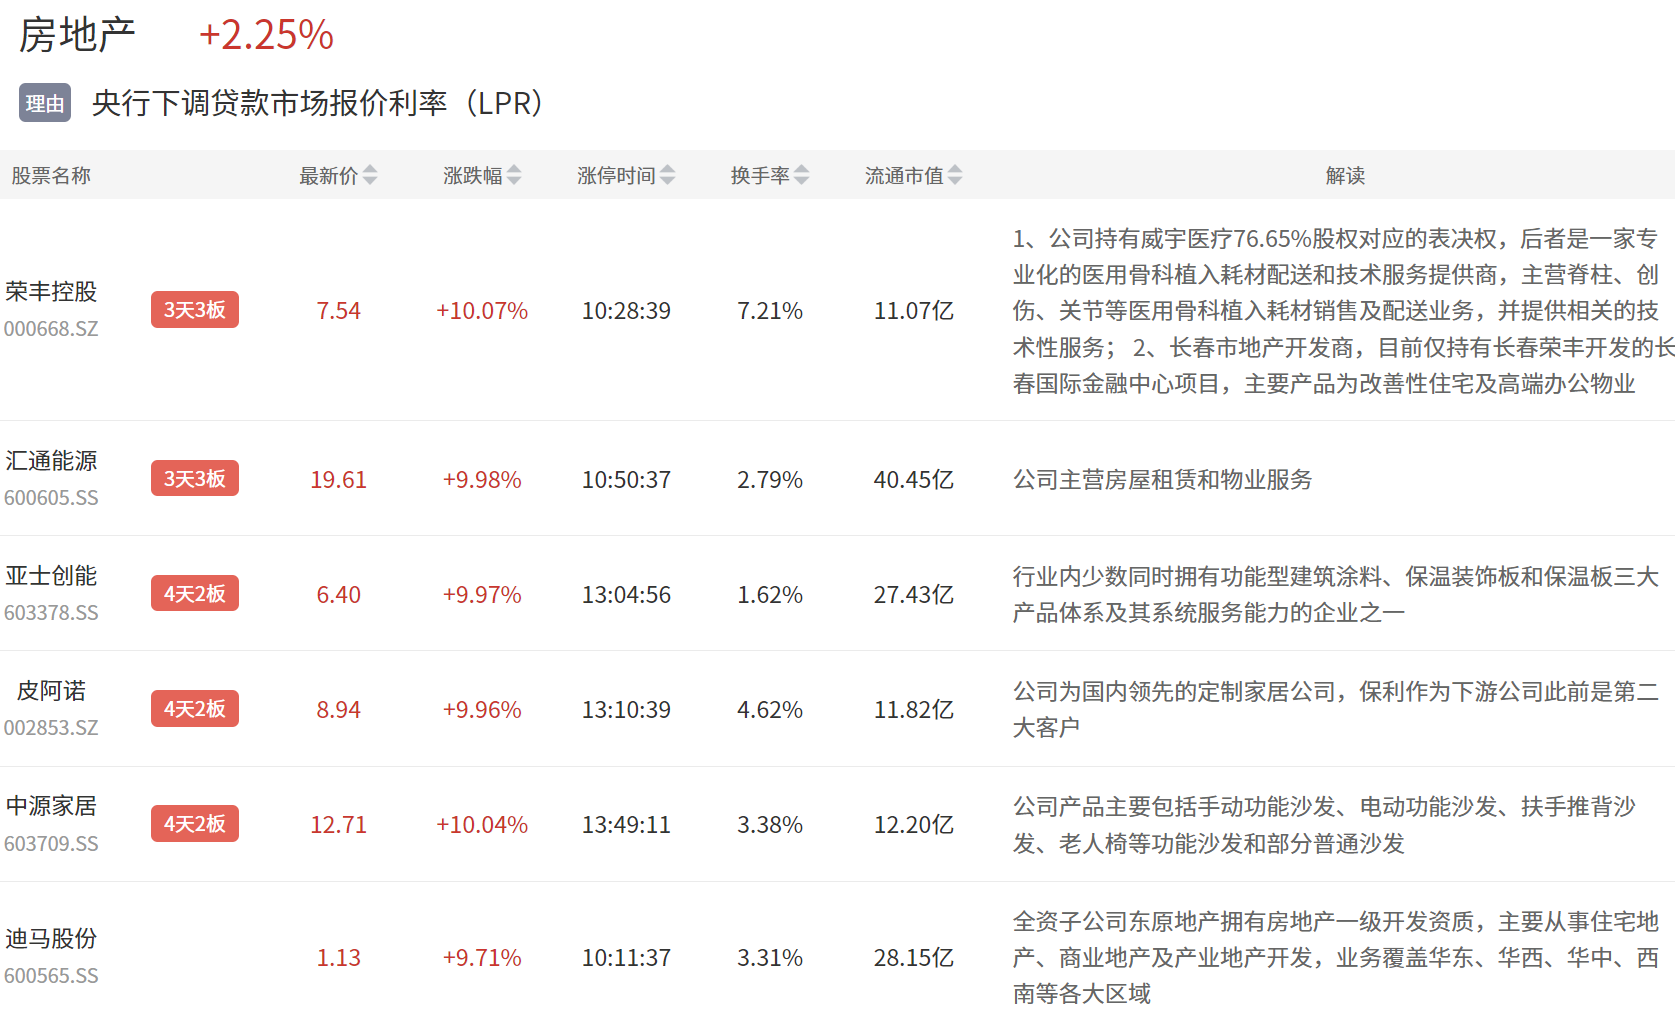Screen dimensions: 1675x1011
Task: Click the +2.25% sector change value
Action: [x=266, y=35]
